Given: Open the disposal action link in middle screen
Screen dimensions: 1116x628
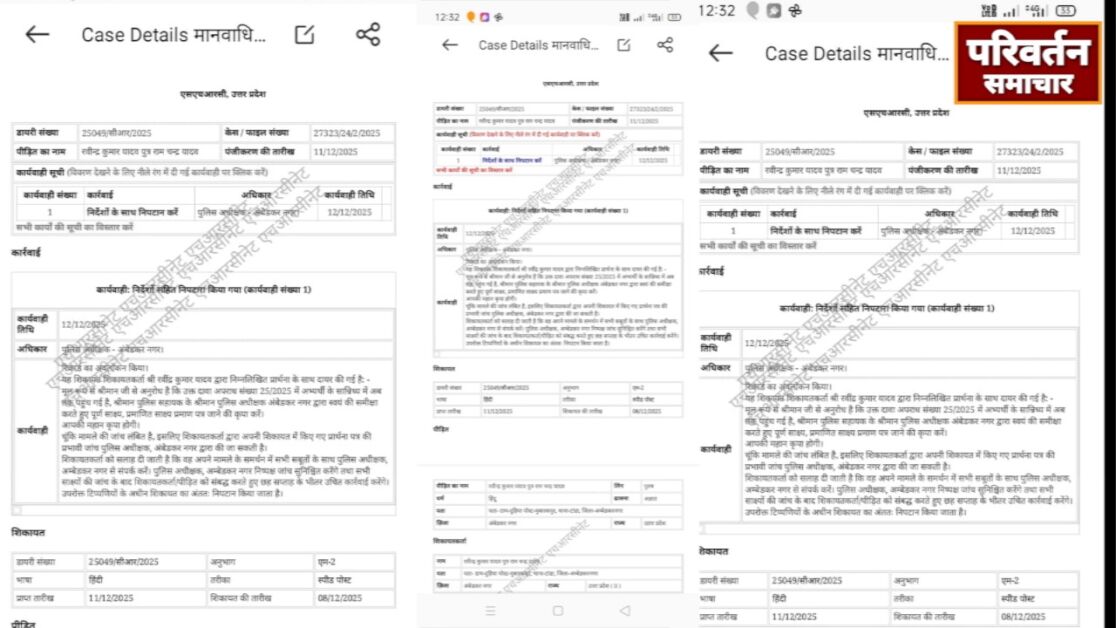Looking at the screenshot, I should point(512,160).
